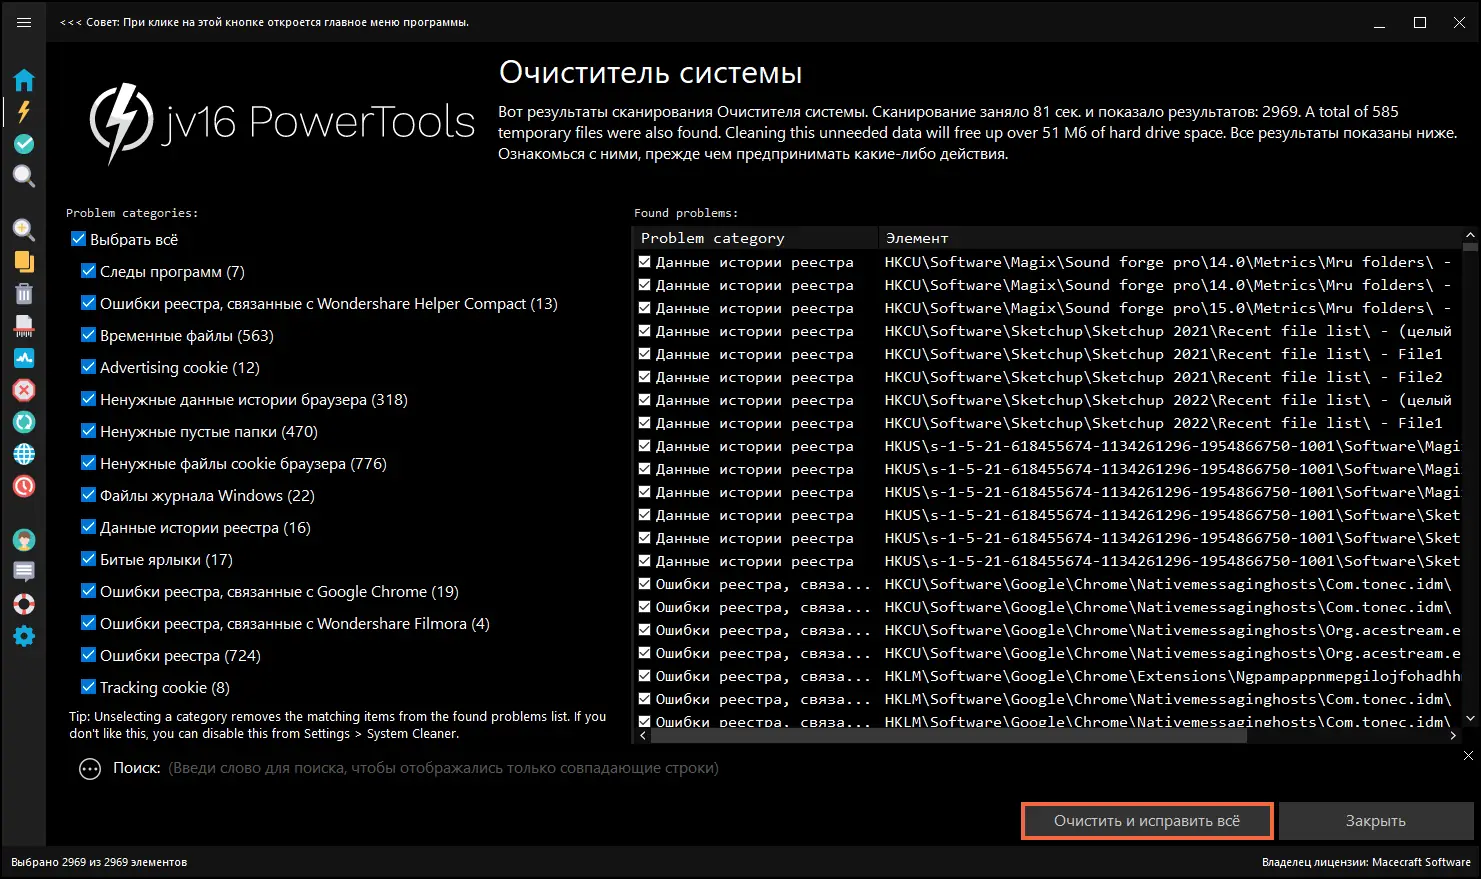Select row Sound forge pro\15.0\Metrics\Mru folders
Image resolution: width=1481 pixels, height=879 pixels.
click(x=1047, y=308)
